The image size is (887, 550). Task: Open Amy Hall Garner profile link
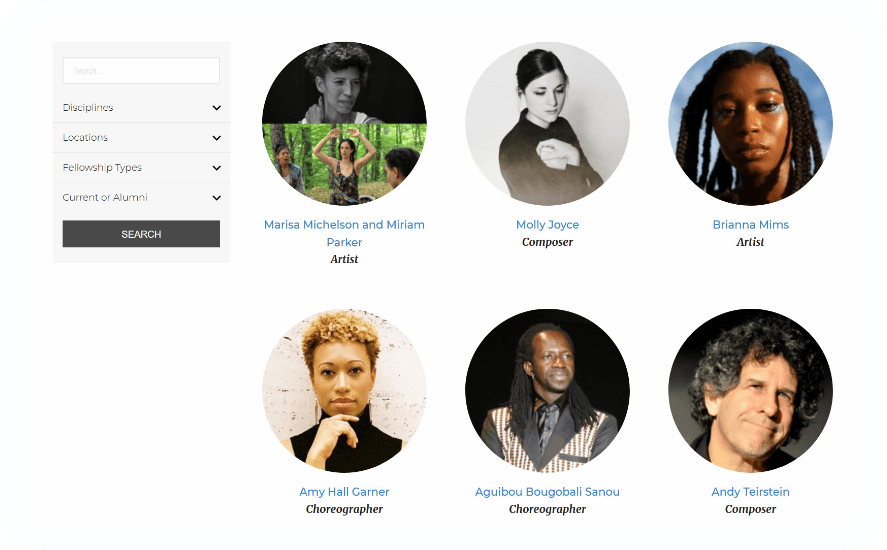click(x=344, y=492)
